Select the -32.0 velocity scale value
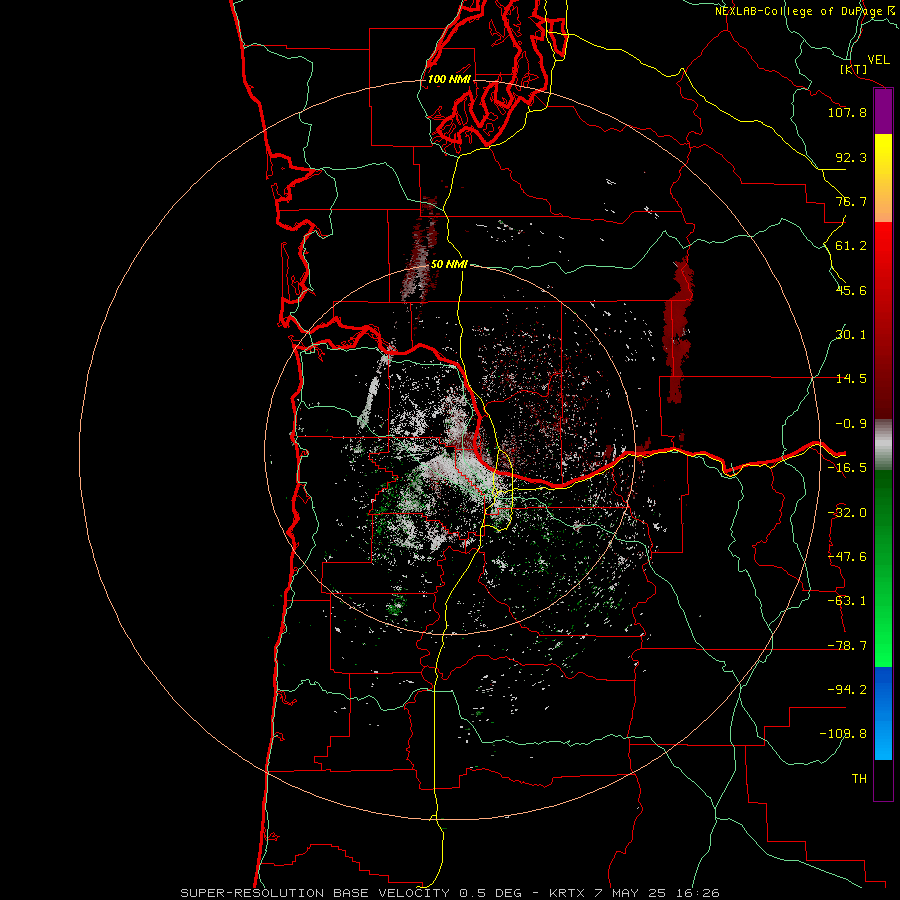The height and width of the screenshot is (900, 900). [847, 513]
